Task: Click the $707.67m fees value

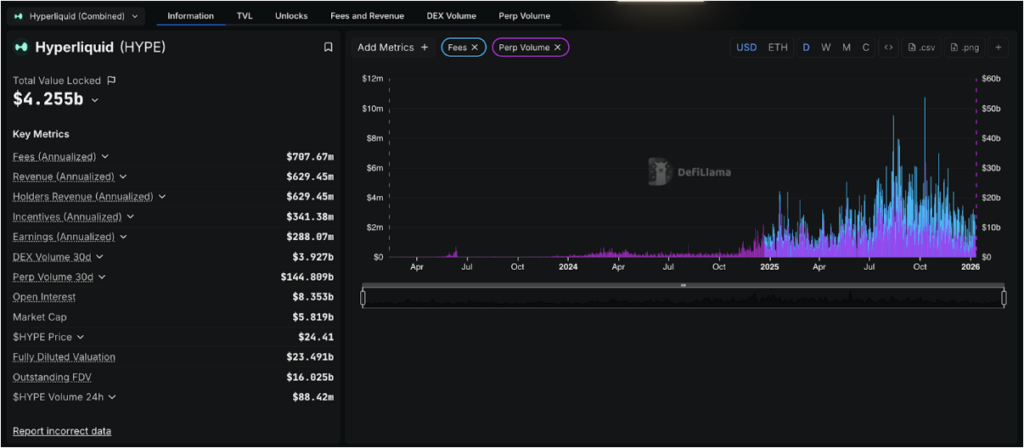Action: (310, 157)
